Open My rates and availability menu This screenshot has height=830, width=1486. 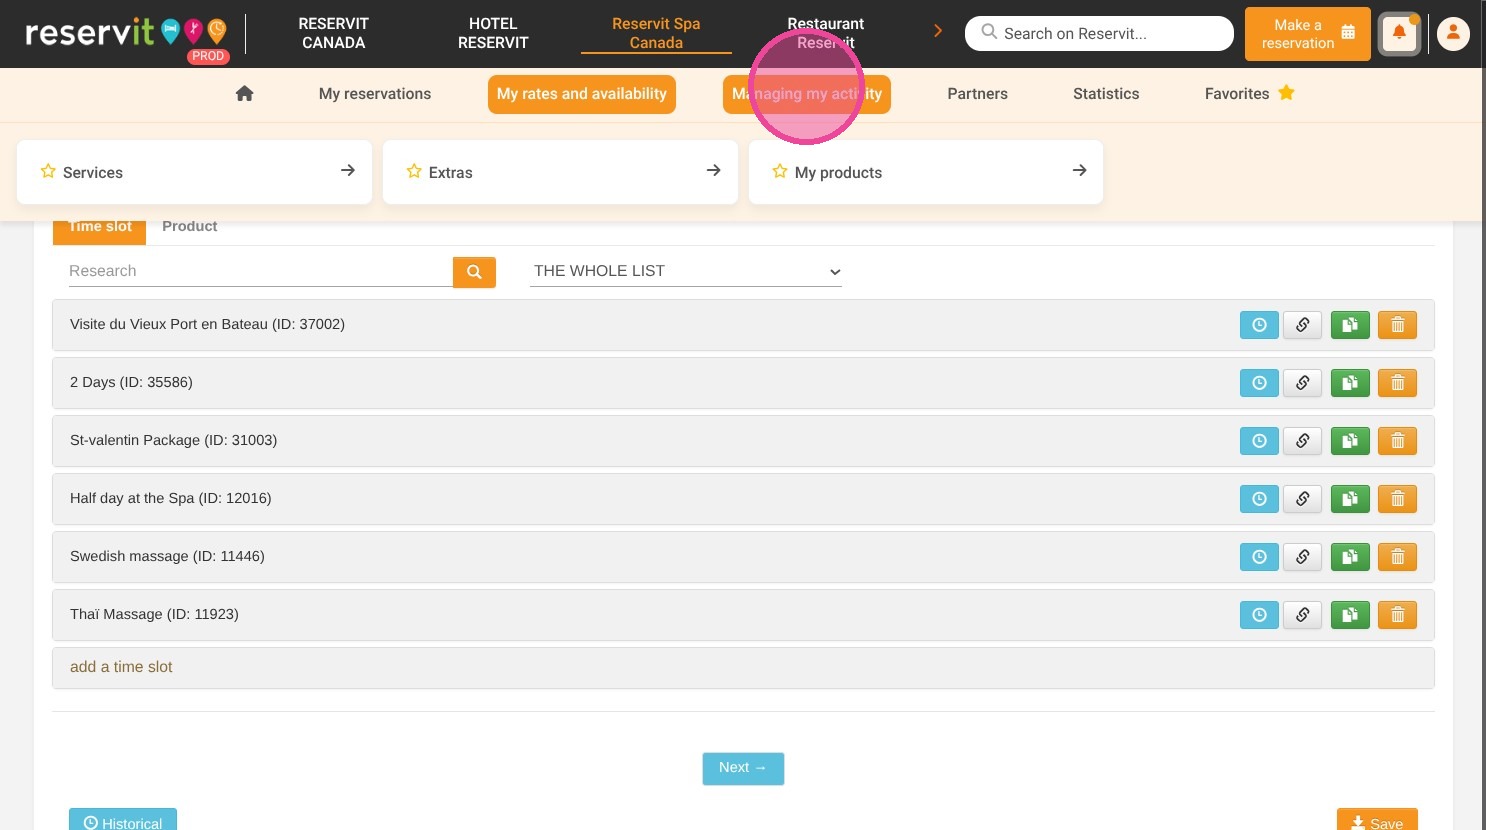click(582, 94)
